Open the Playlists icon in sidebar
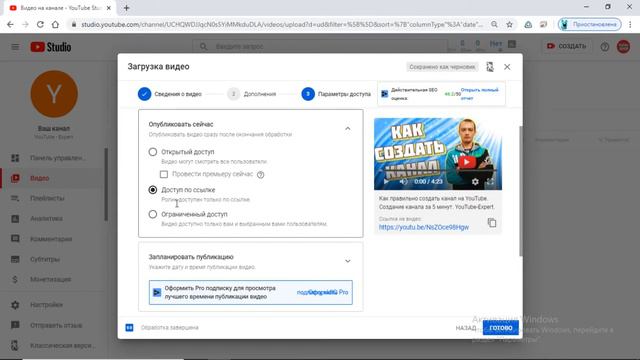The image size is (640, 360). tap(15, 198)
